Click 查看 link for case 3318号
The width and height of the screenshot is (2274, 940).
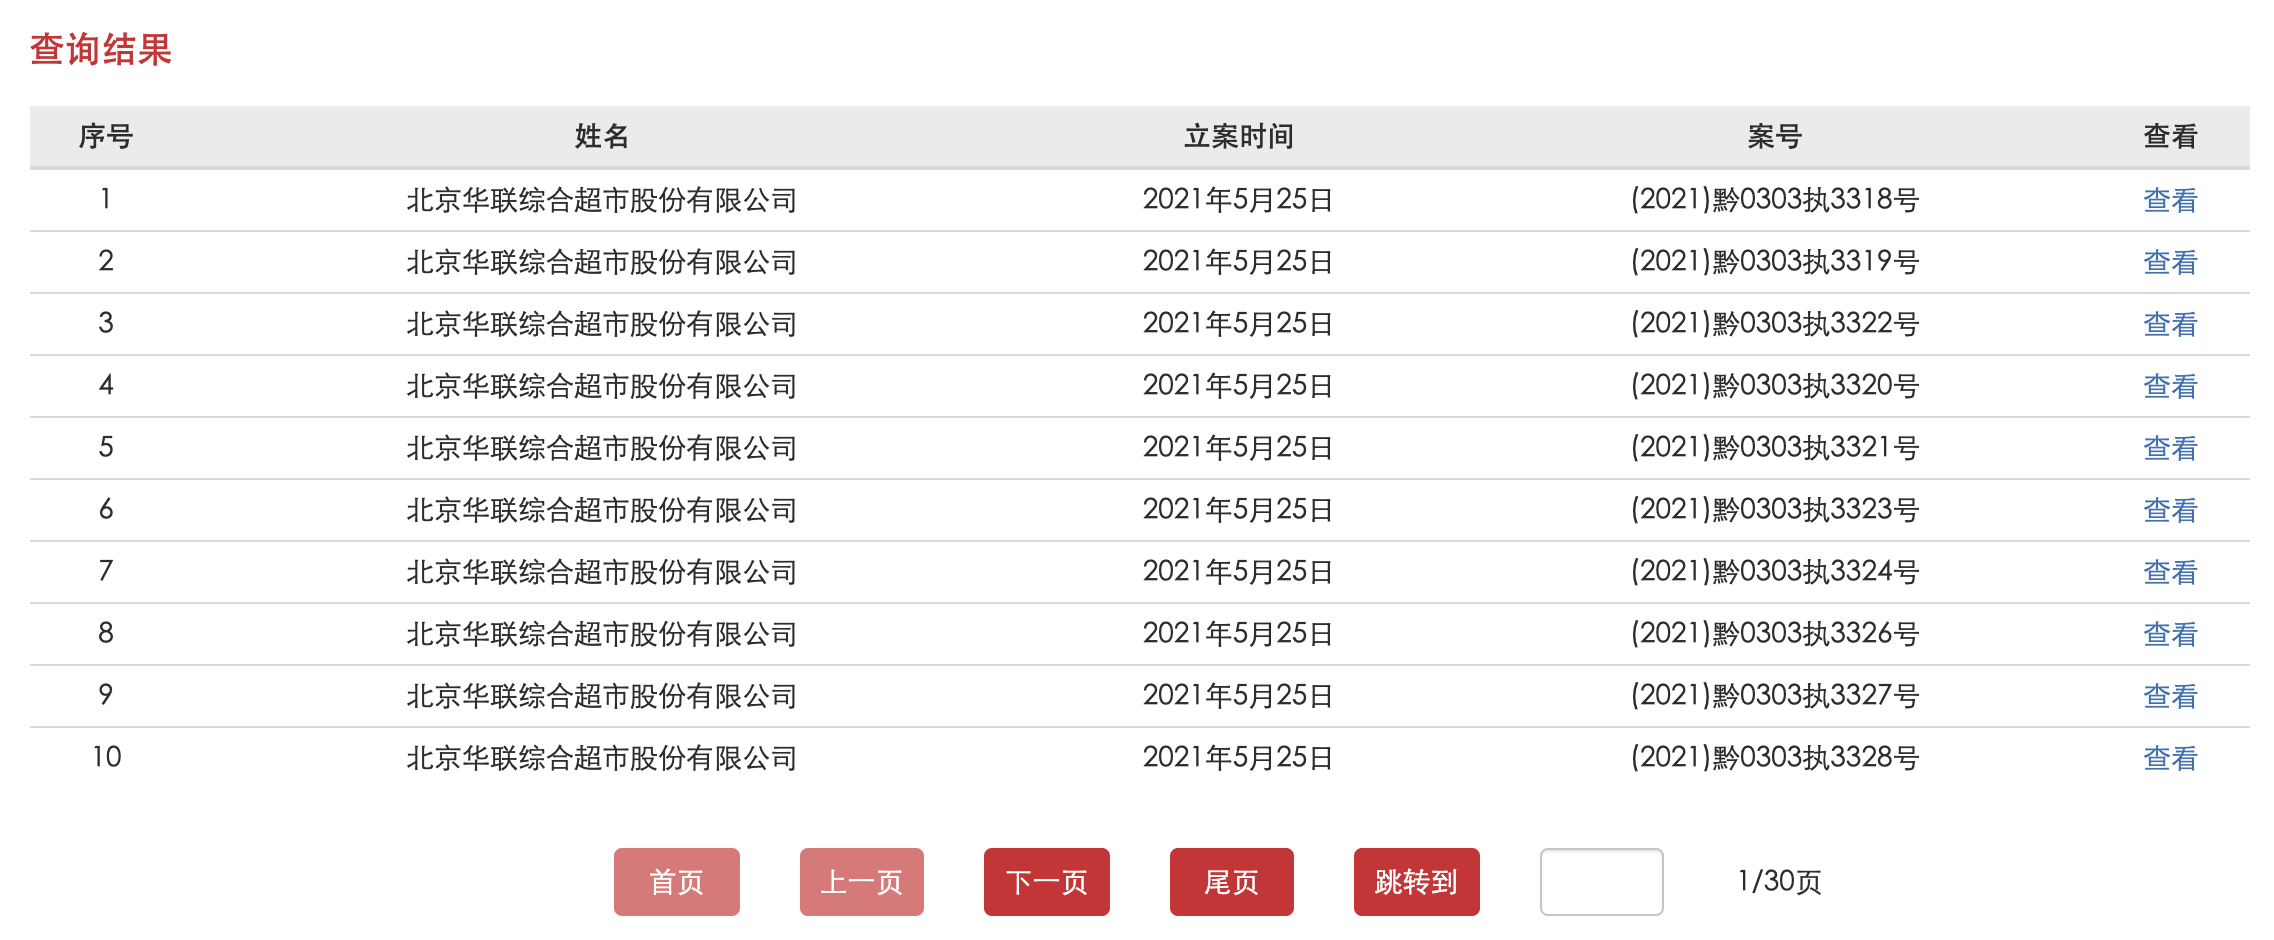2169,201
